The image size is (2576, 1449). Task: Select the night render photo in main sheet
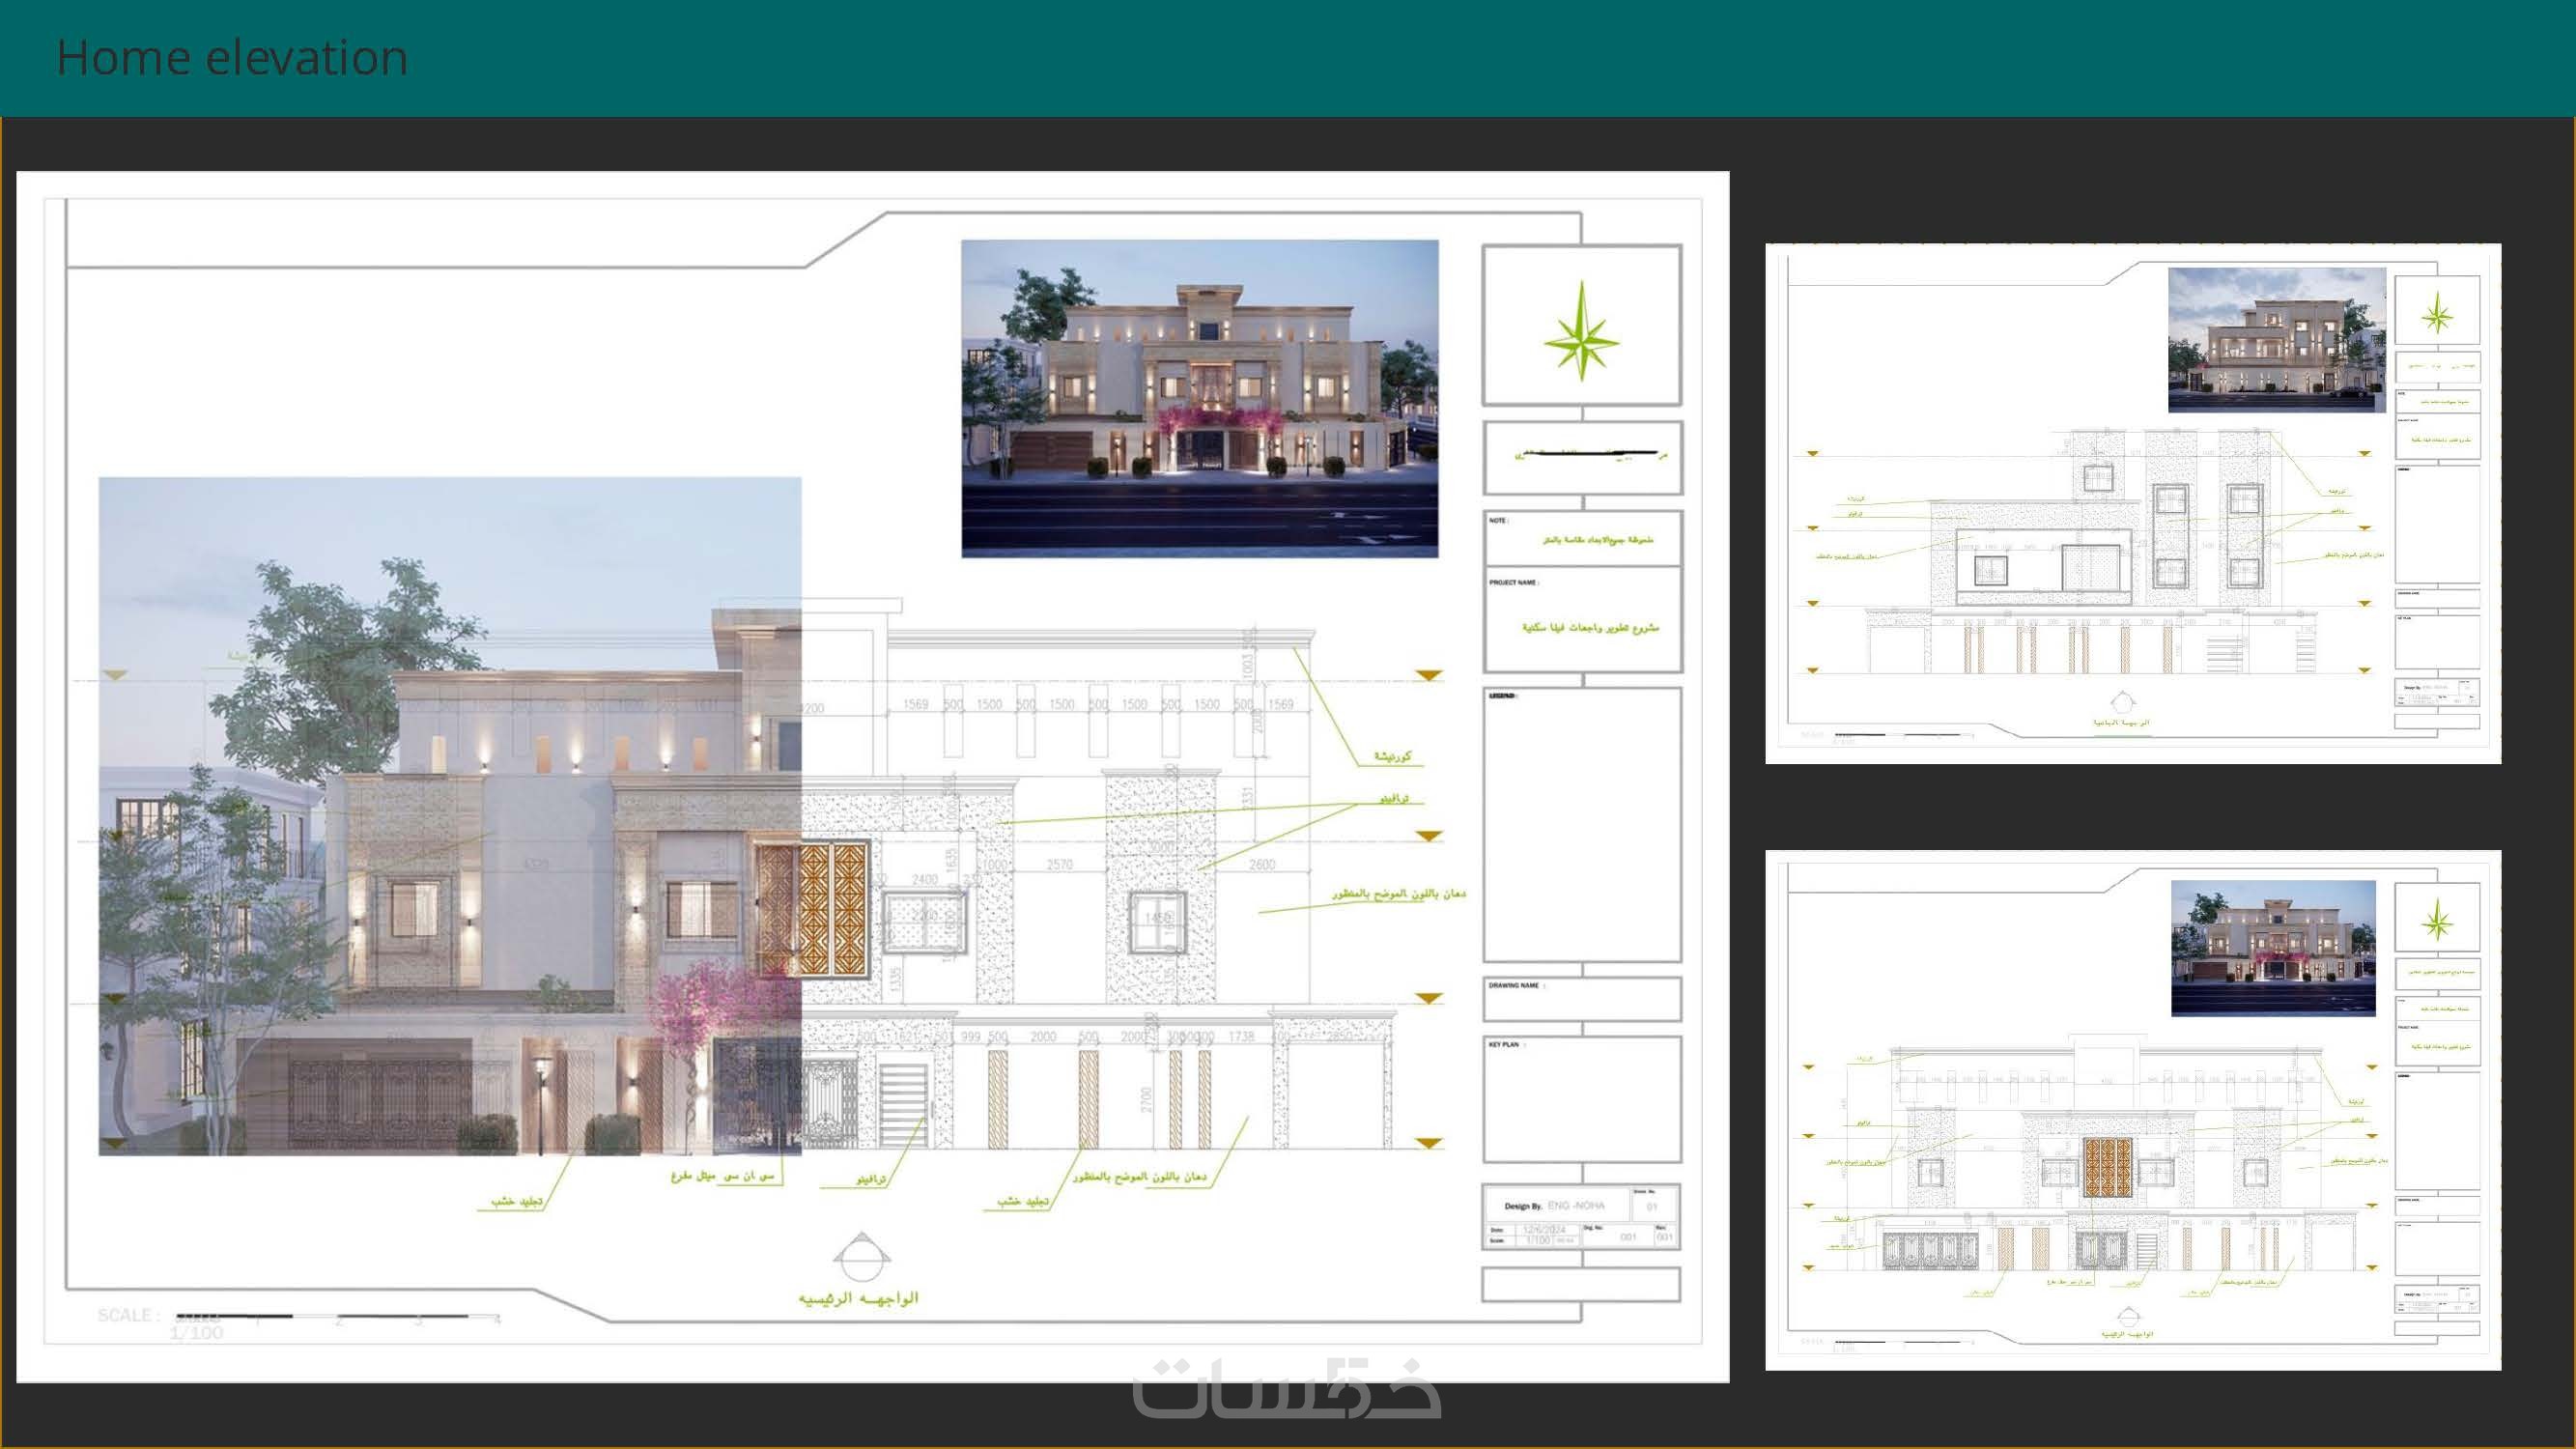(1199, 398)
